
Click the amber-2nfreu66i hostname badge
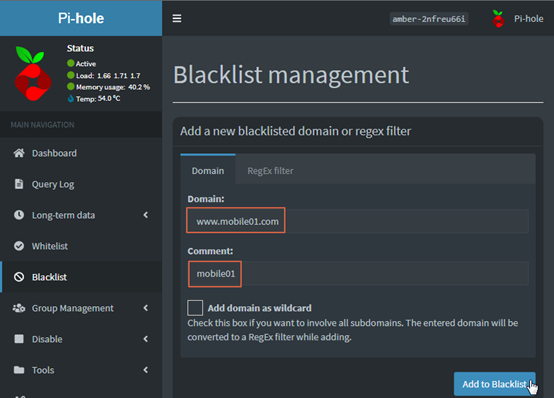[x=429, y=19]
